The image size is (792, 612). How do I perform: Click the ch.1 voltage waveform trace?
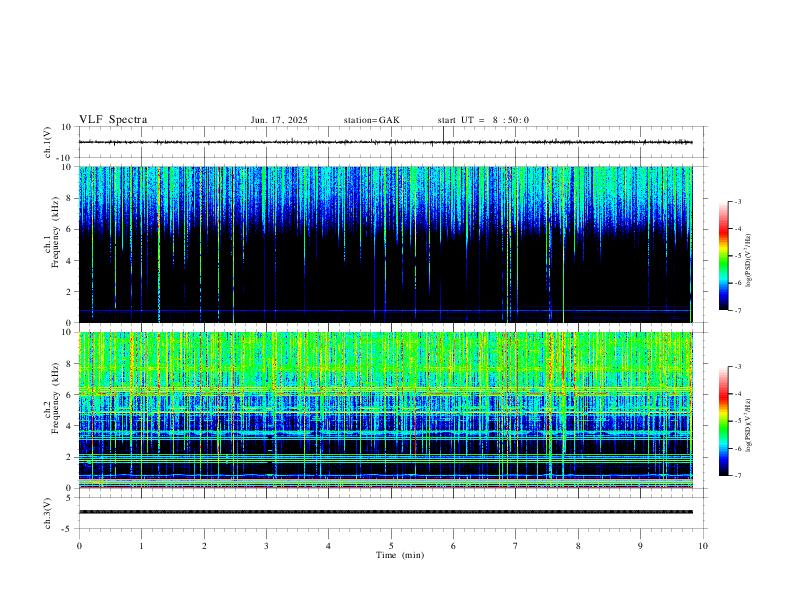(x=385, y=142)
